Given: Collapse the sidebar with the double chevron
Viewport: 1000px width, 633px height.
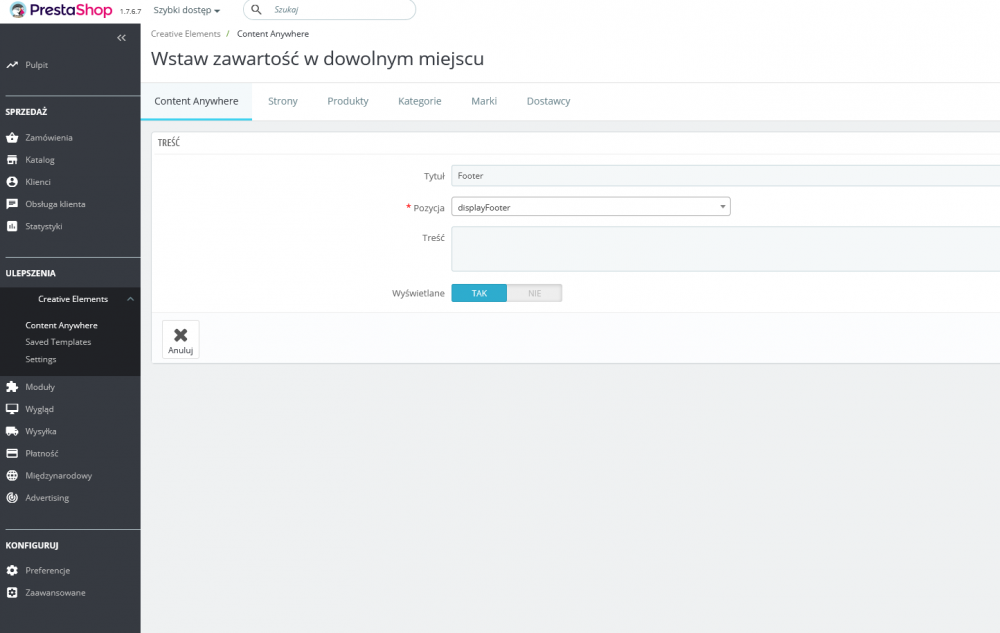Looking at the screenshot, I should coord(121,37).
